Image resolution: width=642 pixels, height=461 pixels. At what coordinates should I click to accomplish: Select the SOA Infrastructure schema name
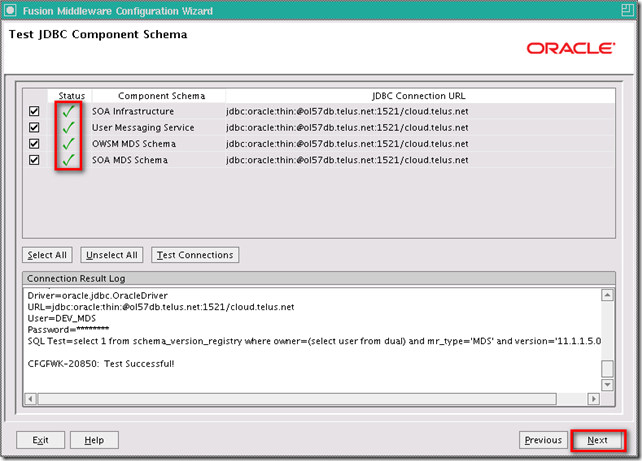[133, 111]
